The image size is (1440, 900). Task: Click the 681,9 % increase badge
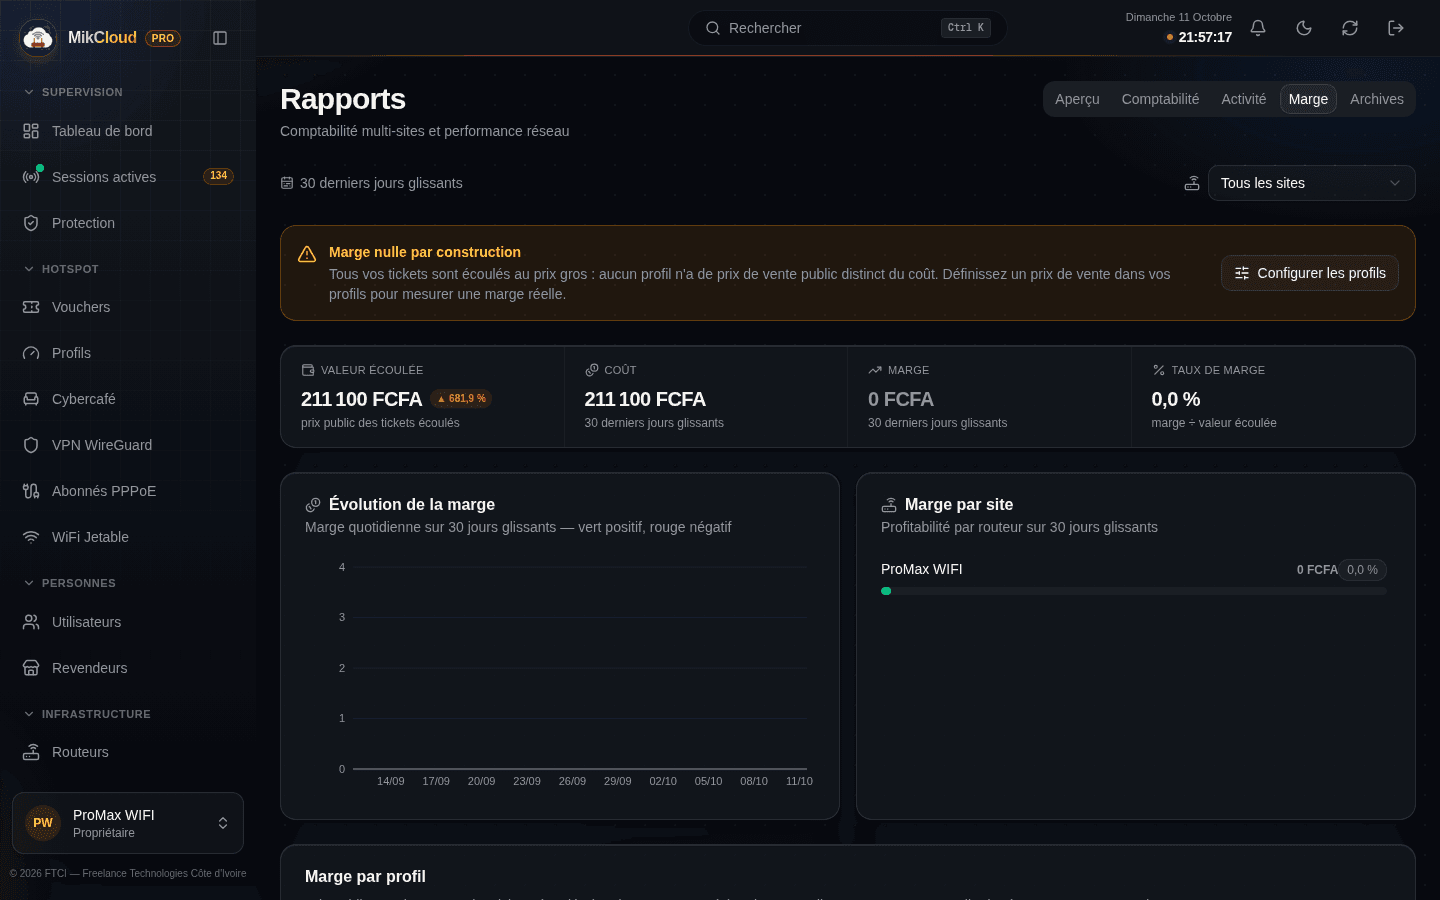461,398
